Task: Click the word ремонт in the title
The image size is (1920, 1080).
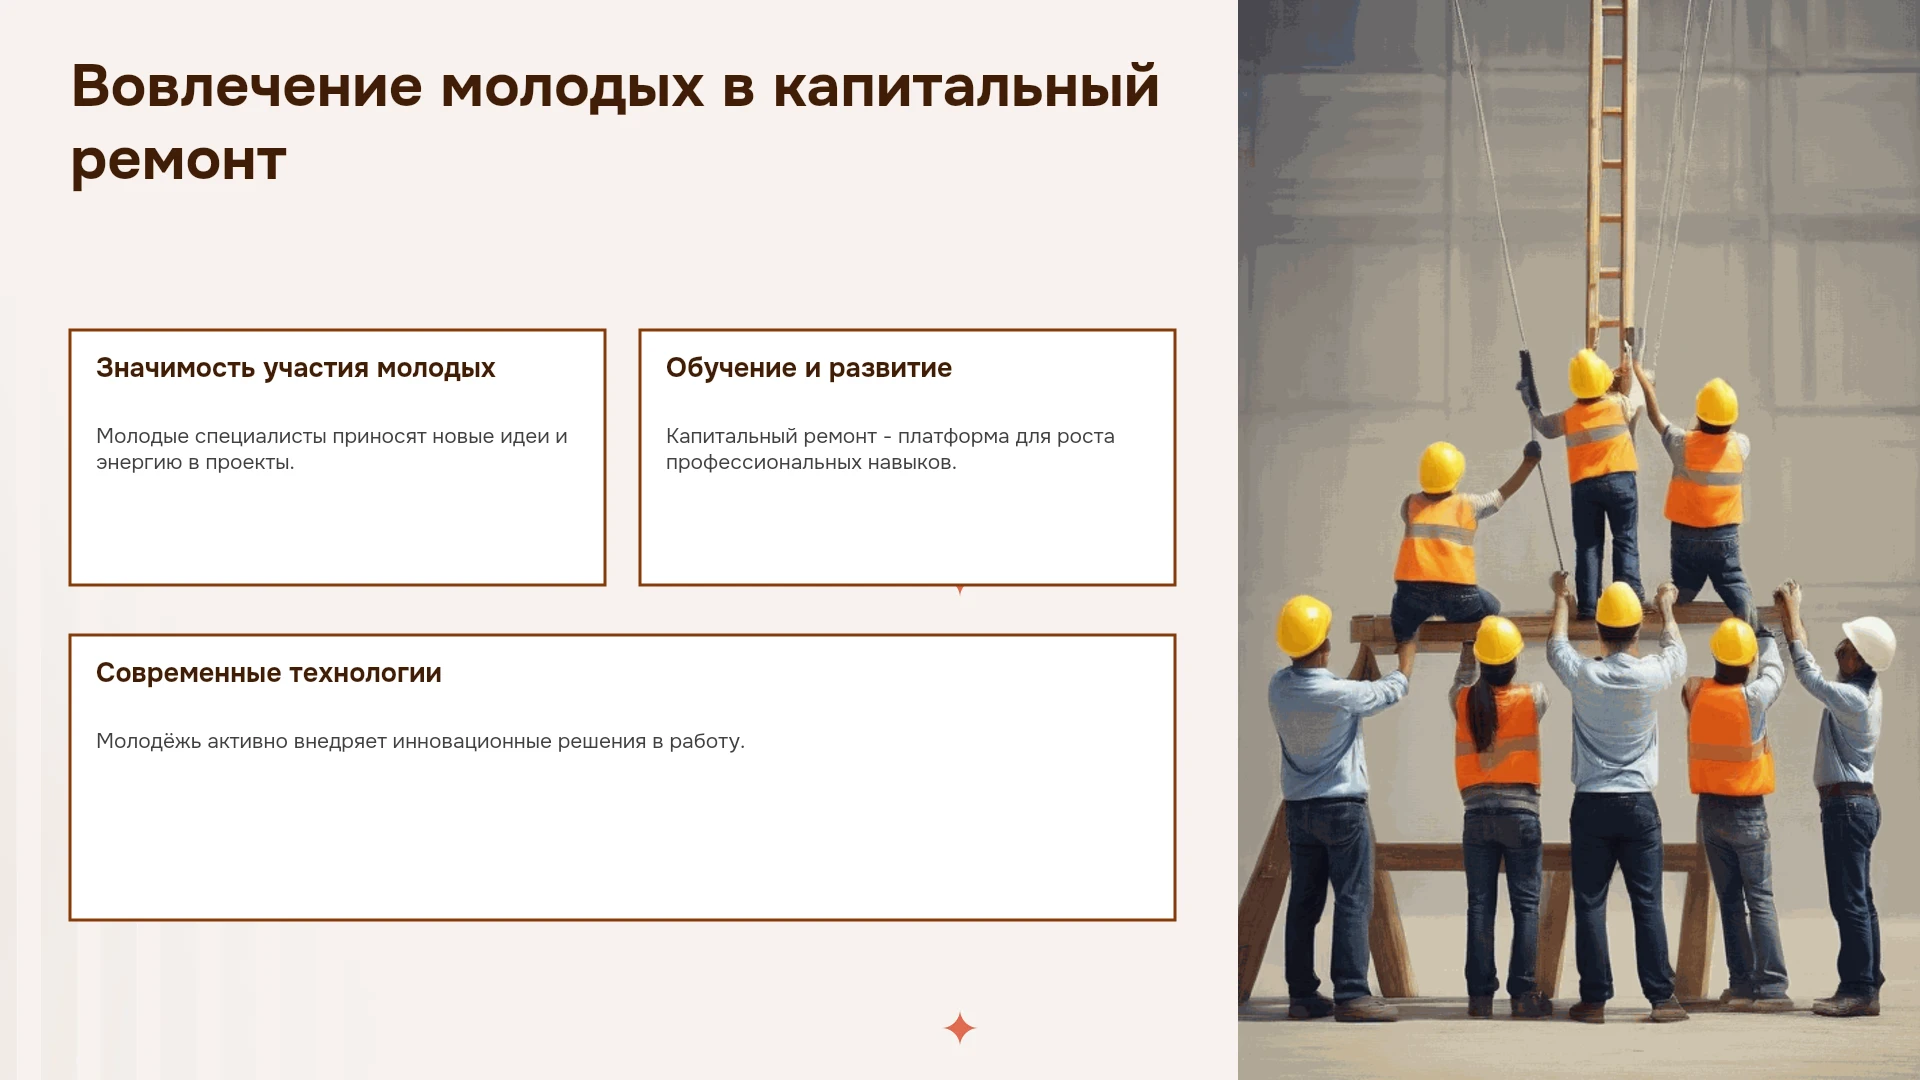Action: tap(179, 161)
